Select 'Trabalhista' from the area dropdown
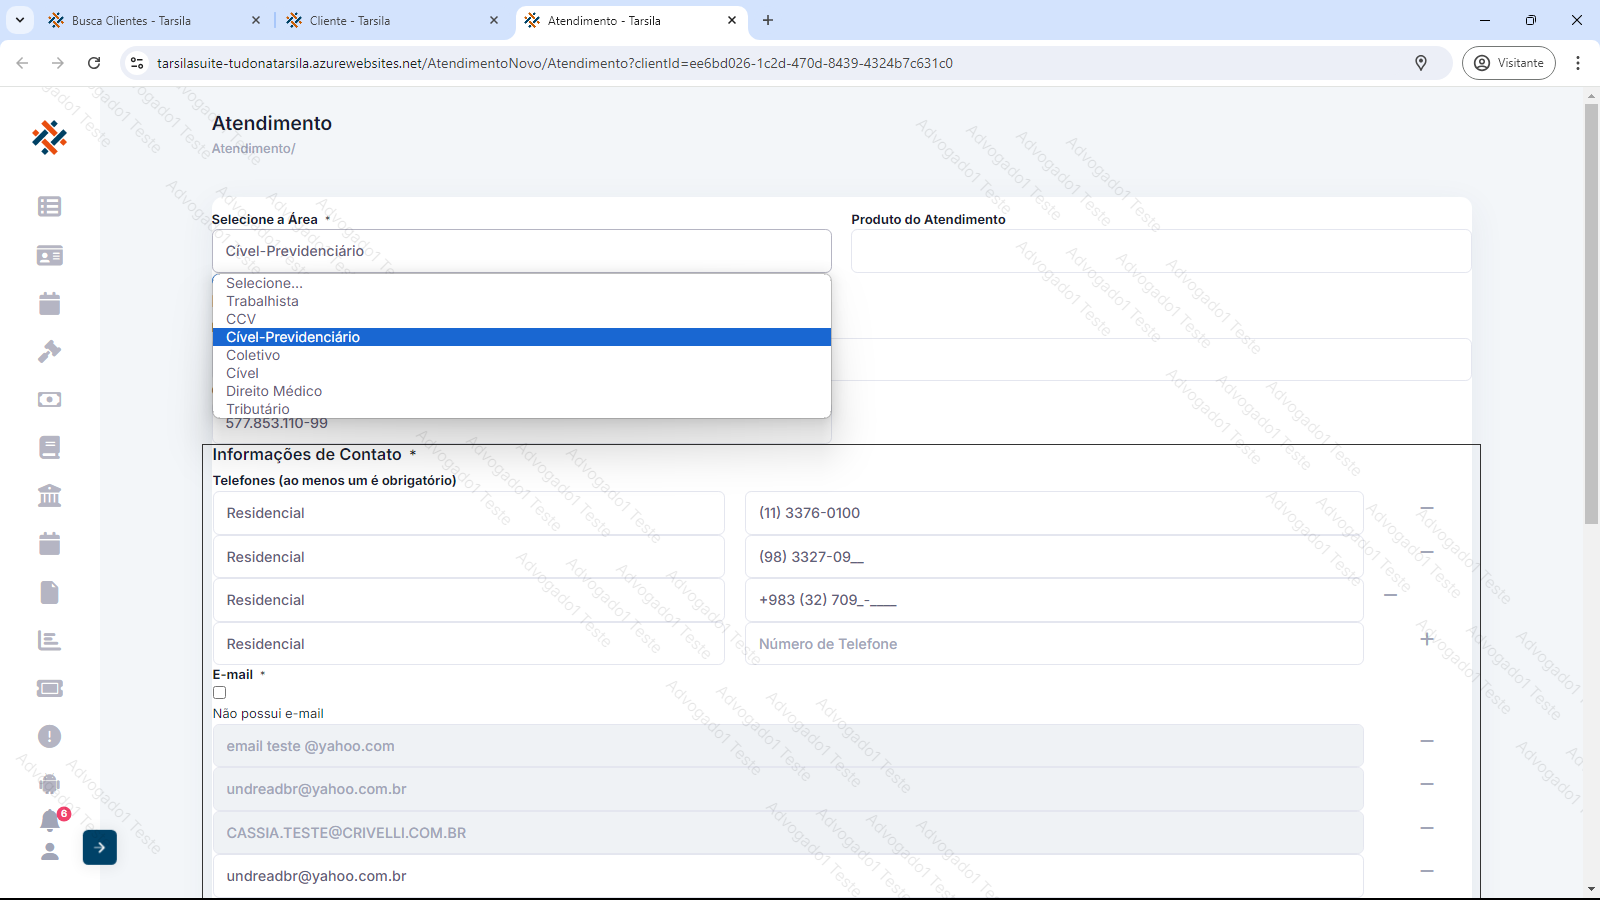1600x900 pixels. click(262, 301)
